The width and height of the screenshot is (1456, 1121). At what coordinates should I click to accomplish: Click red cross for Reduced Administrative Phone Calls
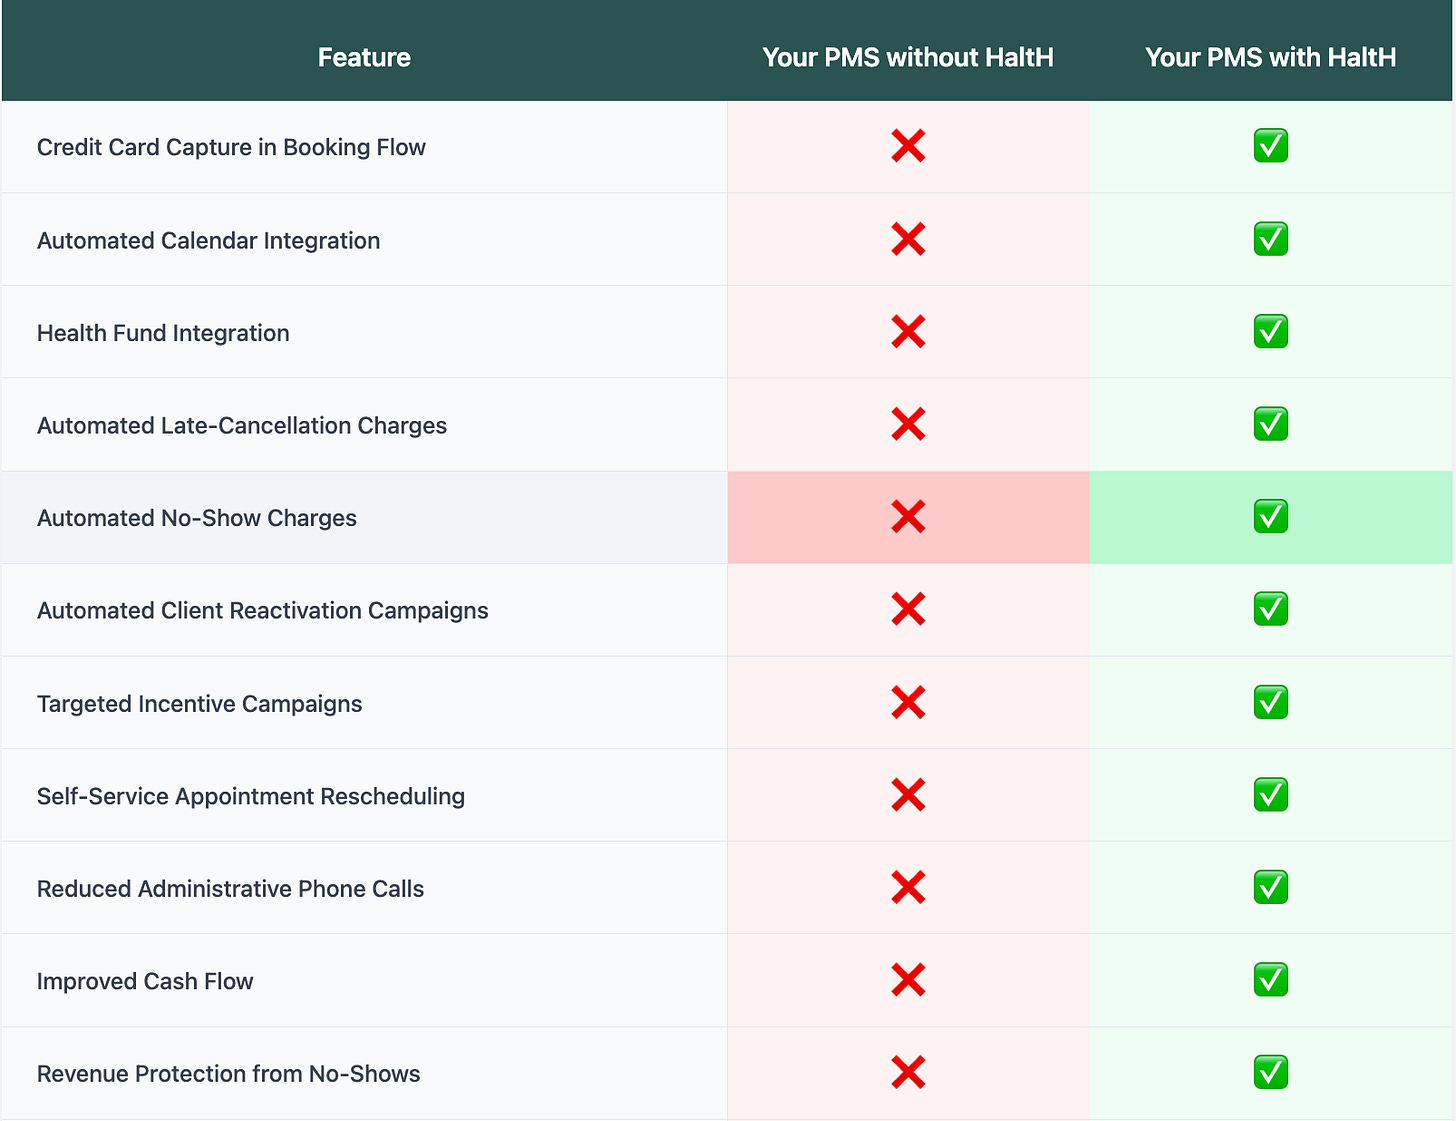pyautogui.click(x=908, y=887)
